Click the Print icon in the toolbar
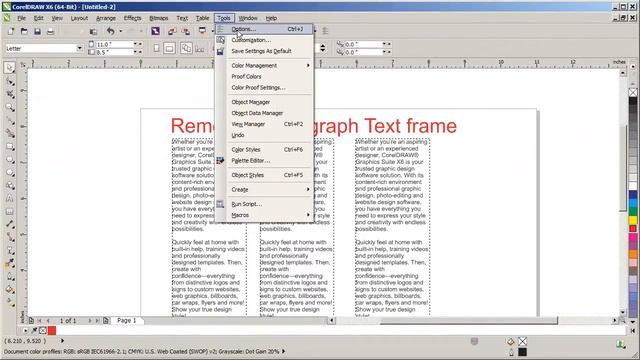 [50, 31]
